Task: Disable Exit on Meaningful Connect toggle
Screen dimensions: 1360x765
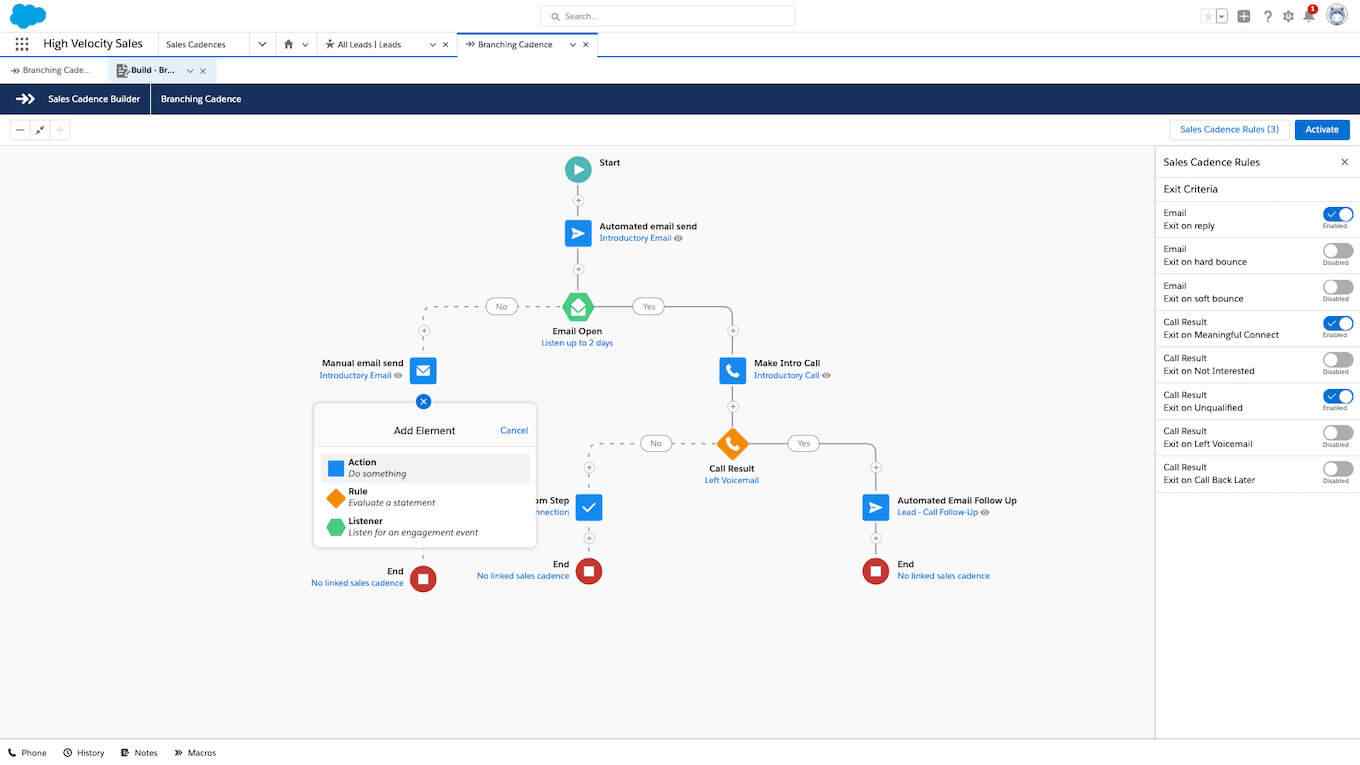Action: [x=1338, y=324]
